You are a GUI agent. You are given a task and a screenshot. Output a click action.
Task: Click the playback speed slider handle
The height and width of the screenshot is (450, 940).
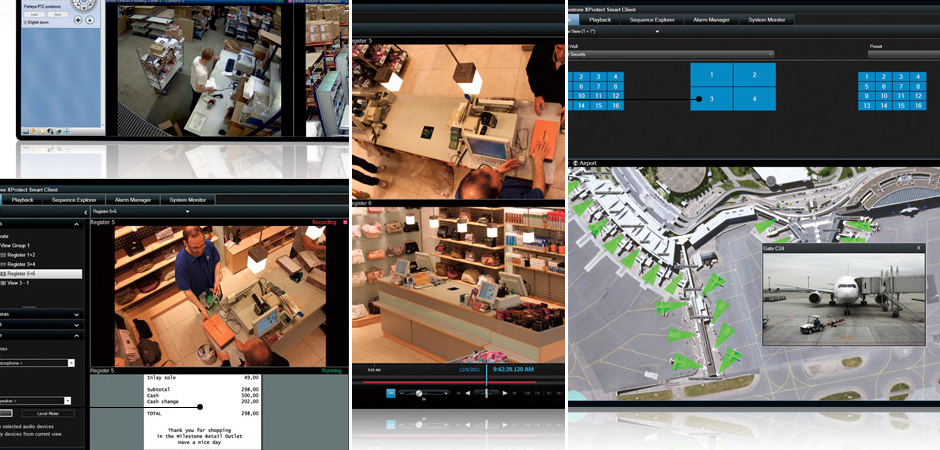486,393
